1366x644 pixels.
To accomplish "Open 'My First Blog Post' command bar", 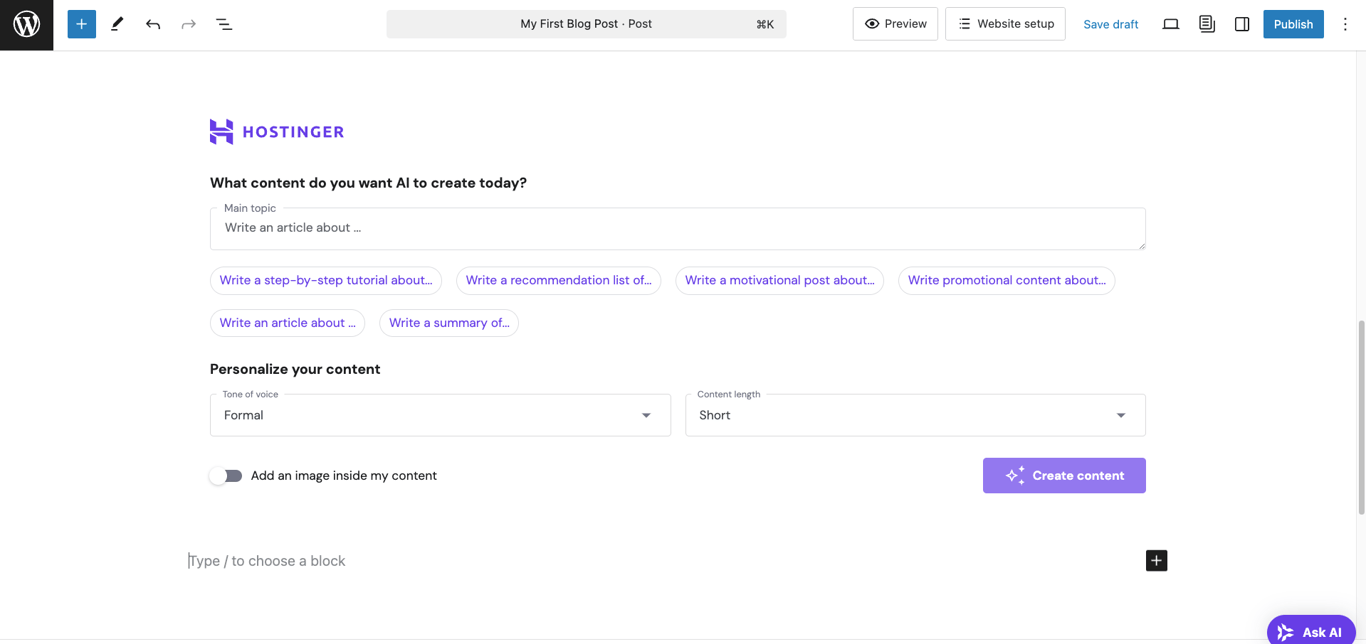I will [586, 23].
